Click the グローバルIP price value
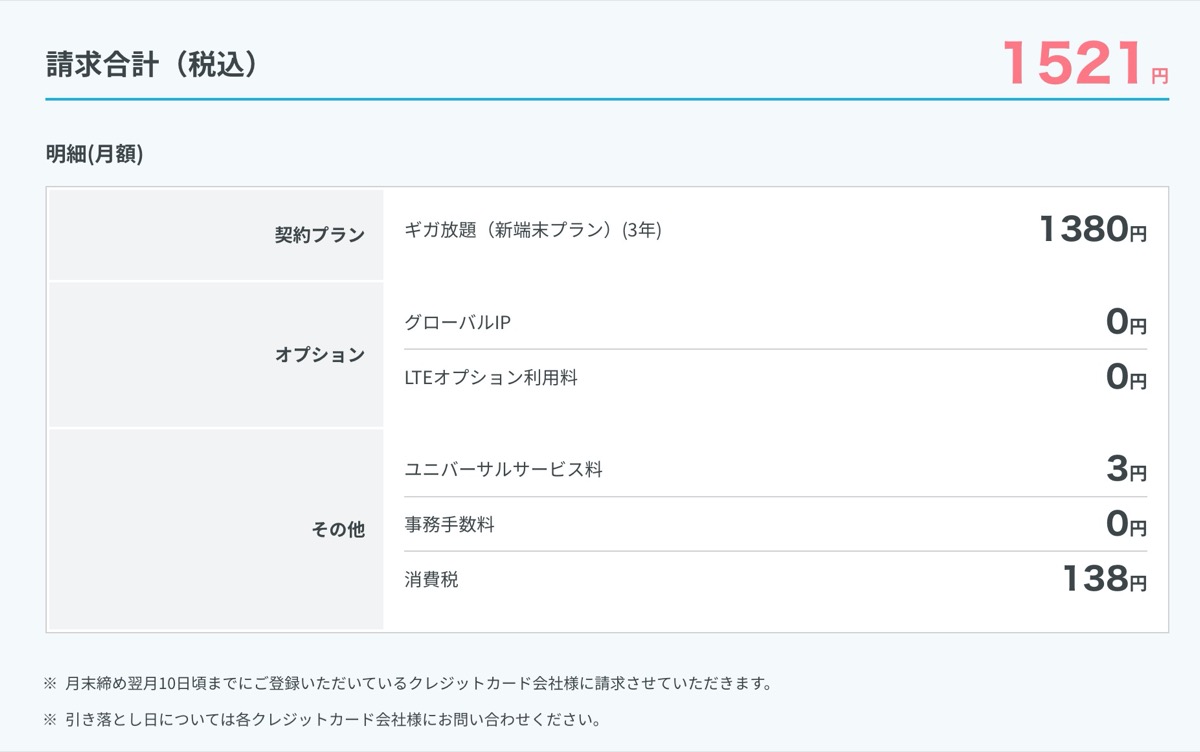The height and width of the screenshot is (752, 1200). [x=1127, y=322]
